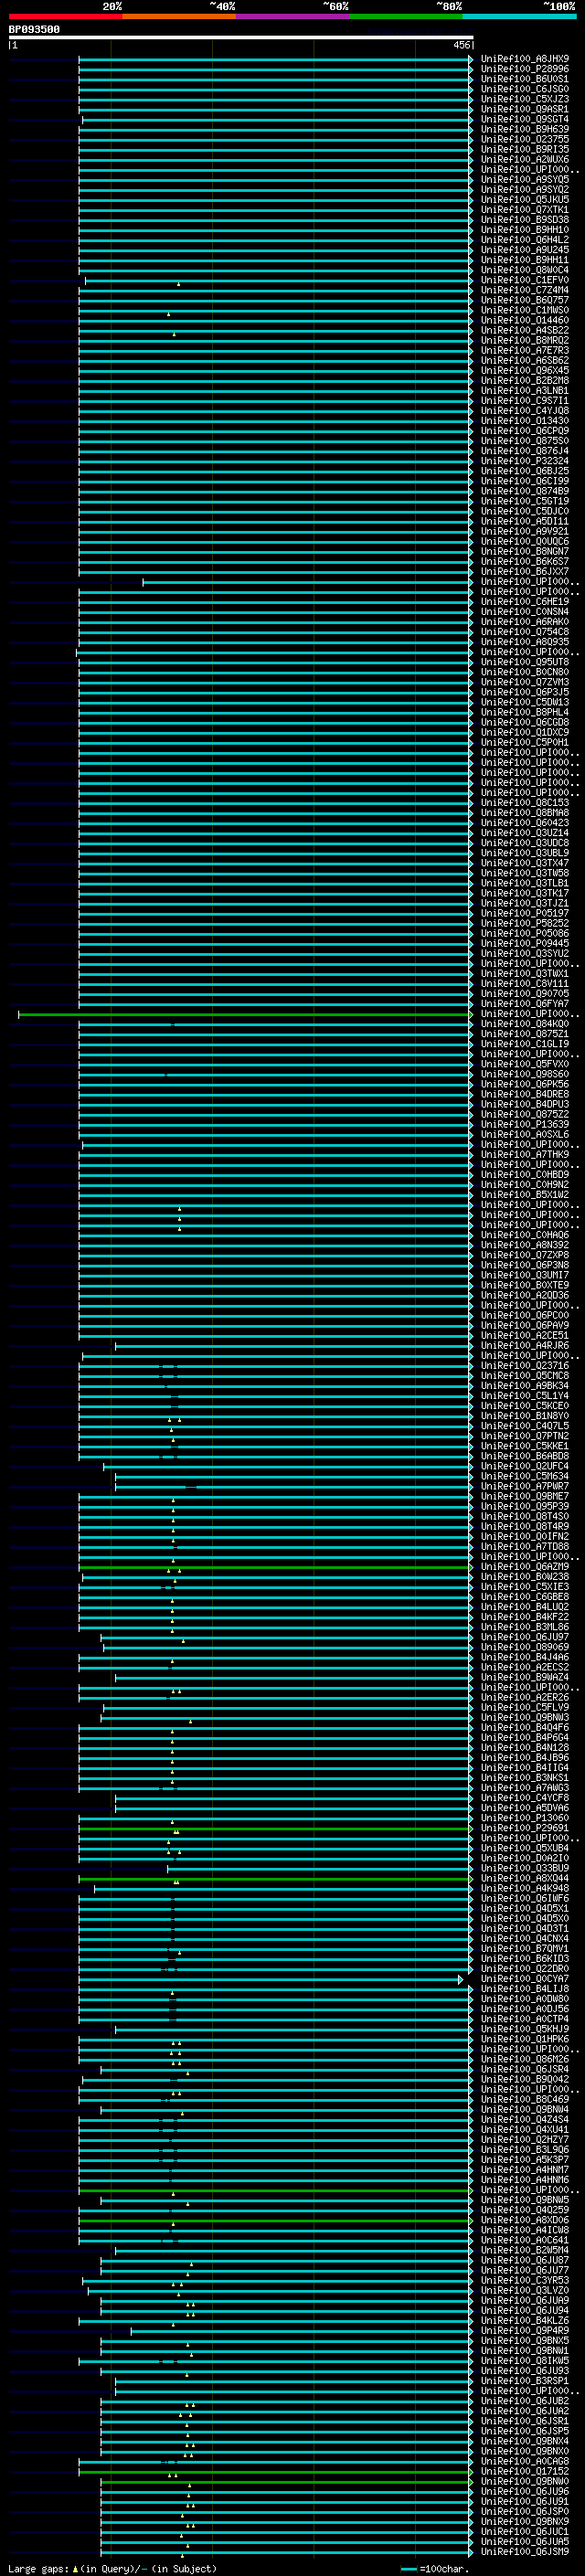Select hit UniRef100_Q96X45
This screenshot has height=2576, width=585.
[525, 371]
